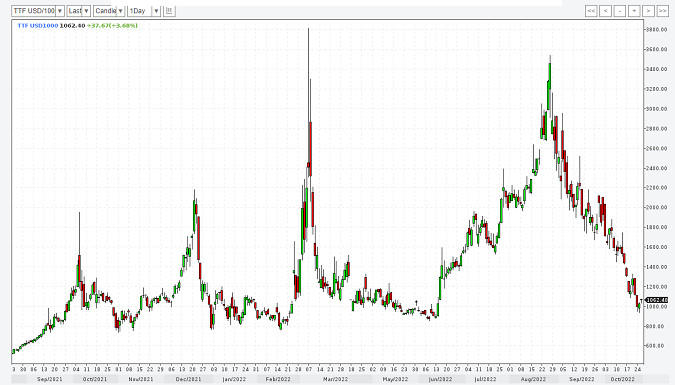Open the chart indicators bar icon
Viewport: 675px width, 385px height.
coord(169,11)
